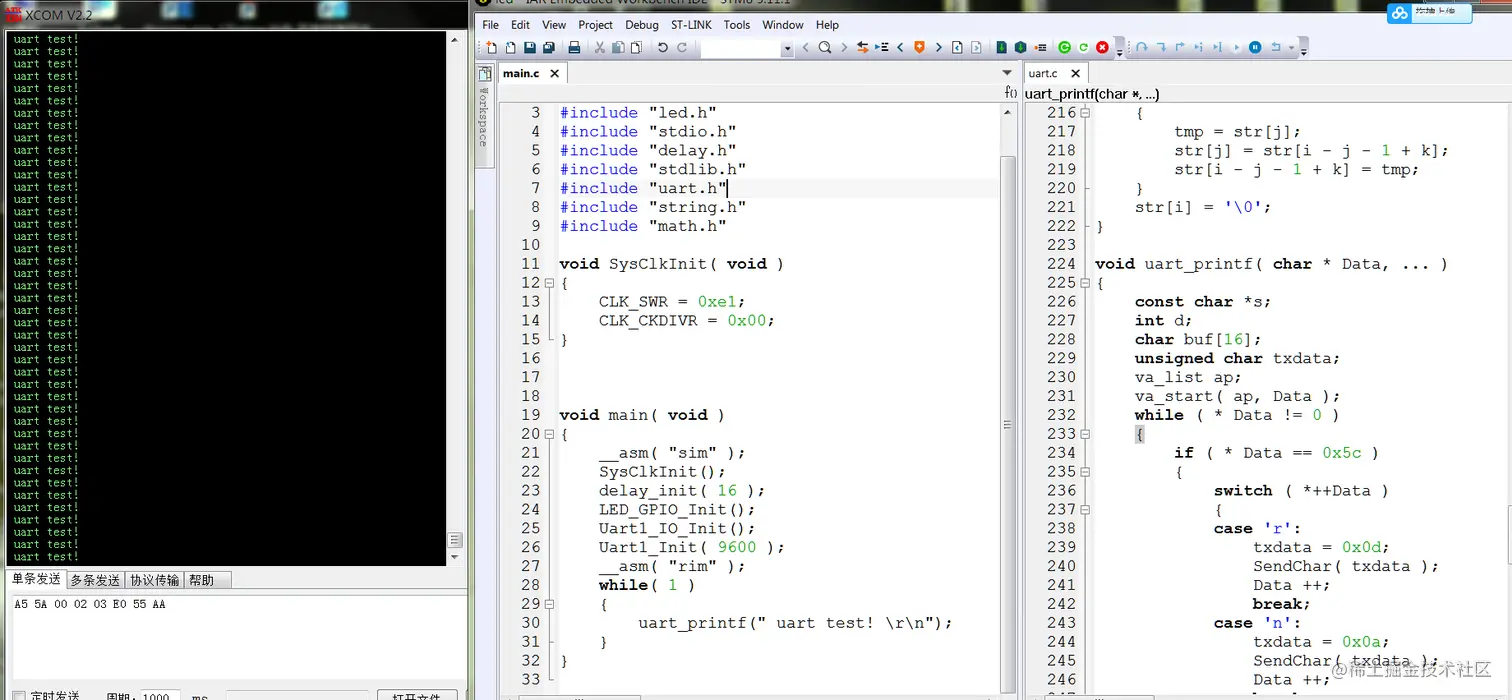Select the 协议传输 tab in XCOM
The width and height of the screenshot is (1512, 700).
click(x=155, y=580)
